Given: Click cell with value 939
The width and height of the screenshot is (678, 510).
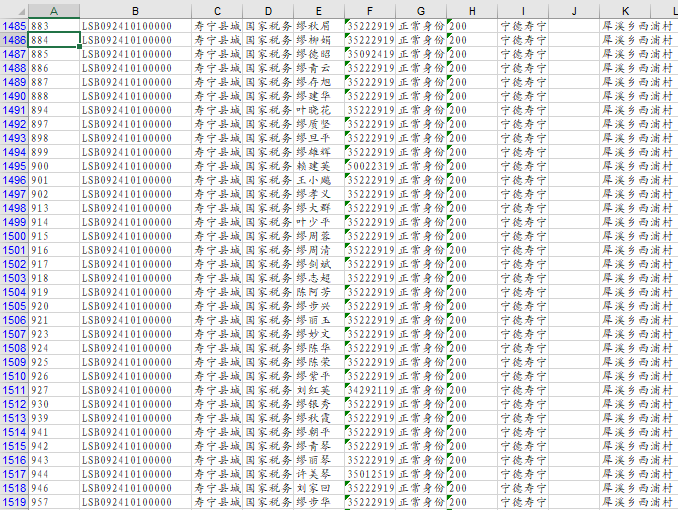Looking at the screenshot, I should 54,418.
